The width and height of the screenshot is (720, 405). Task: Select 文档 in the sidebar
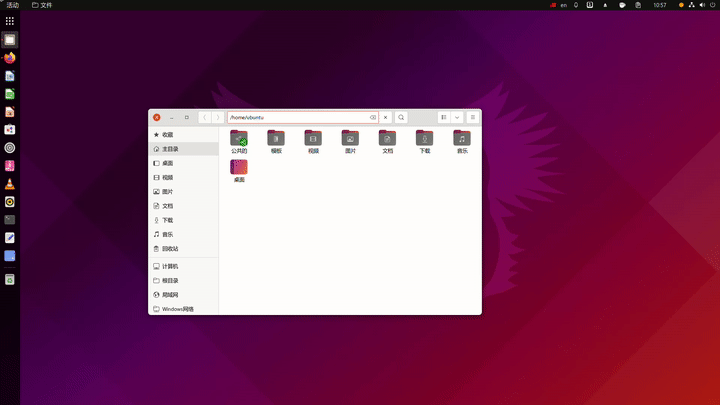(x=184, y=206)
